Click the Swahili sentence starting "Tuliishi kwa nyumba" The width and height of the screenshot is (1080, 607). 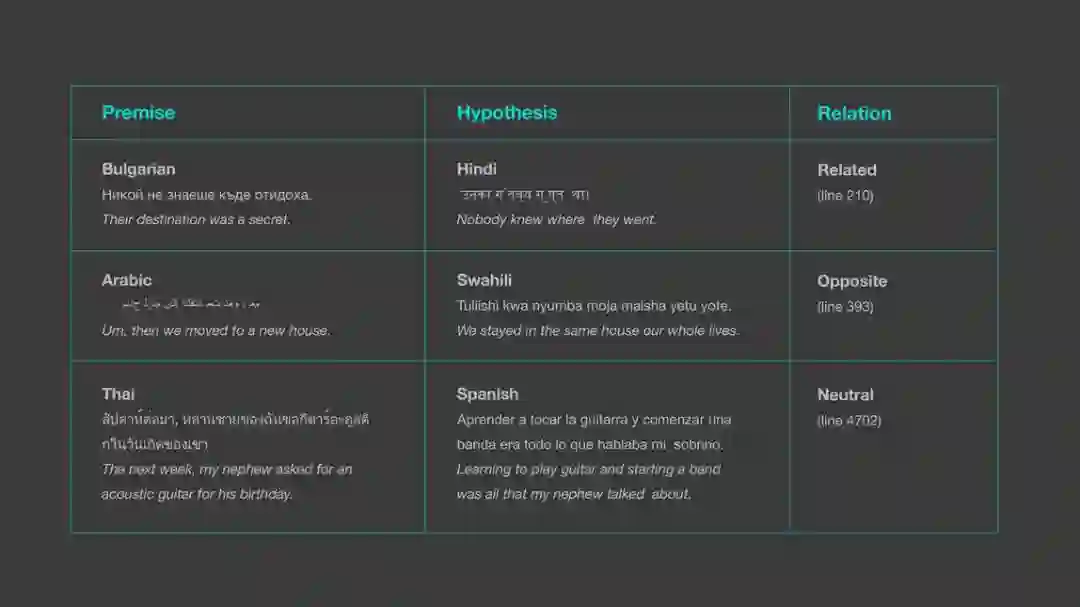593,306
